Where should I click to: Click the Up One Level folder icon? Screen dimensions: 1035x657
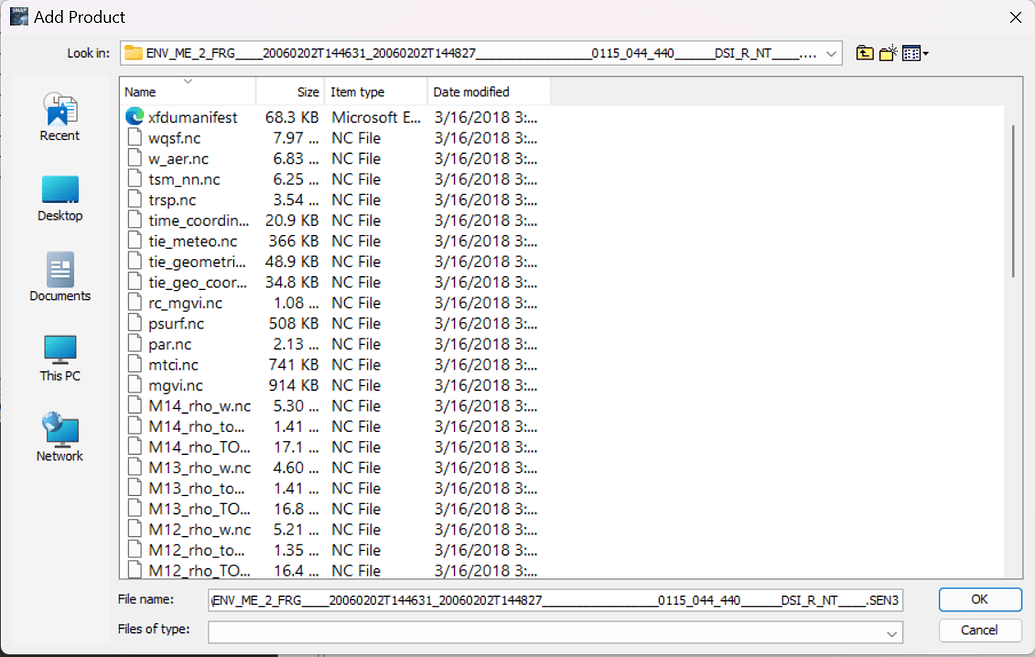(x=865, y=53)
